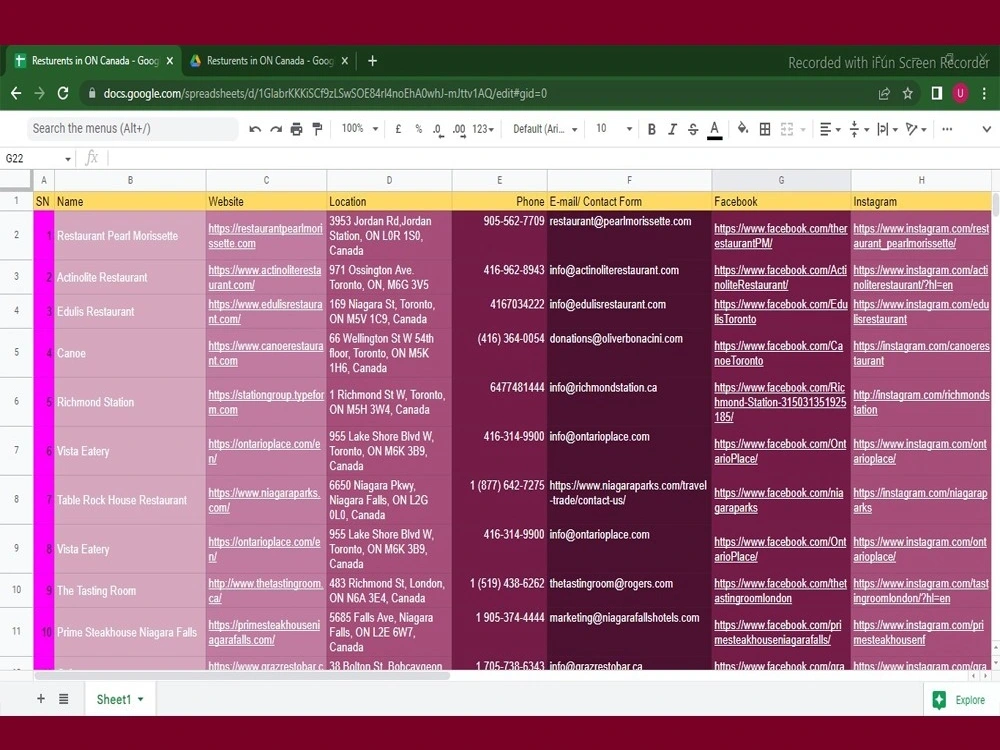The width and height of the screenshot is (1000, 750).
Task: Select column G header
Action: (781, 180)
